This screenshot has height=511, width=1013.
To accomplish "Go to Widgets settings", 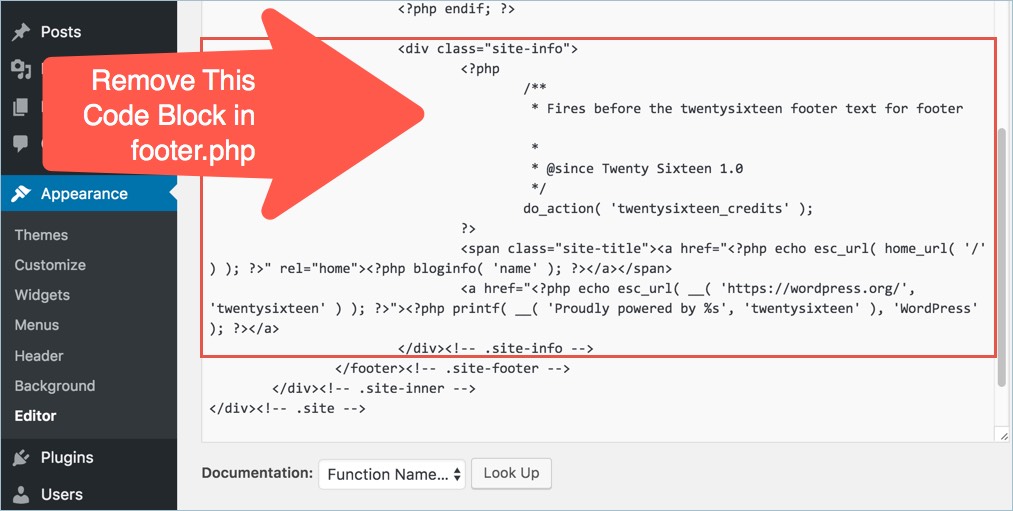I will (x=42, y=295).
